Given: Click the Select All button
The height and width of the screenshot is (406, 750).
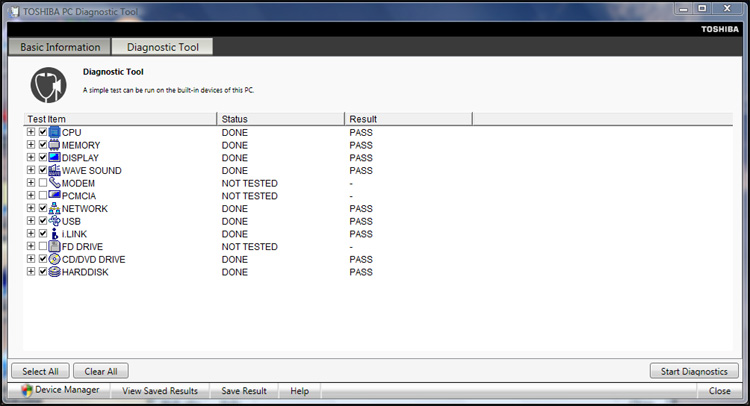Looking at the screenshot, I should point(40,371).
